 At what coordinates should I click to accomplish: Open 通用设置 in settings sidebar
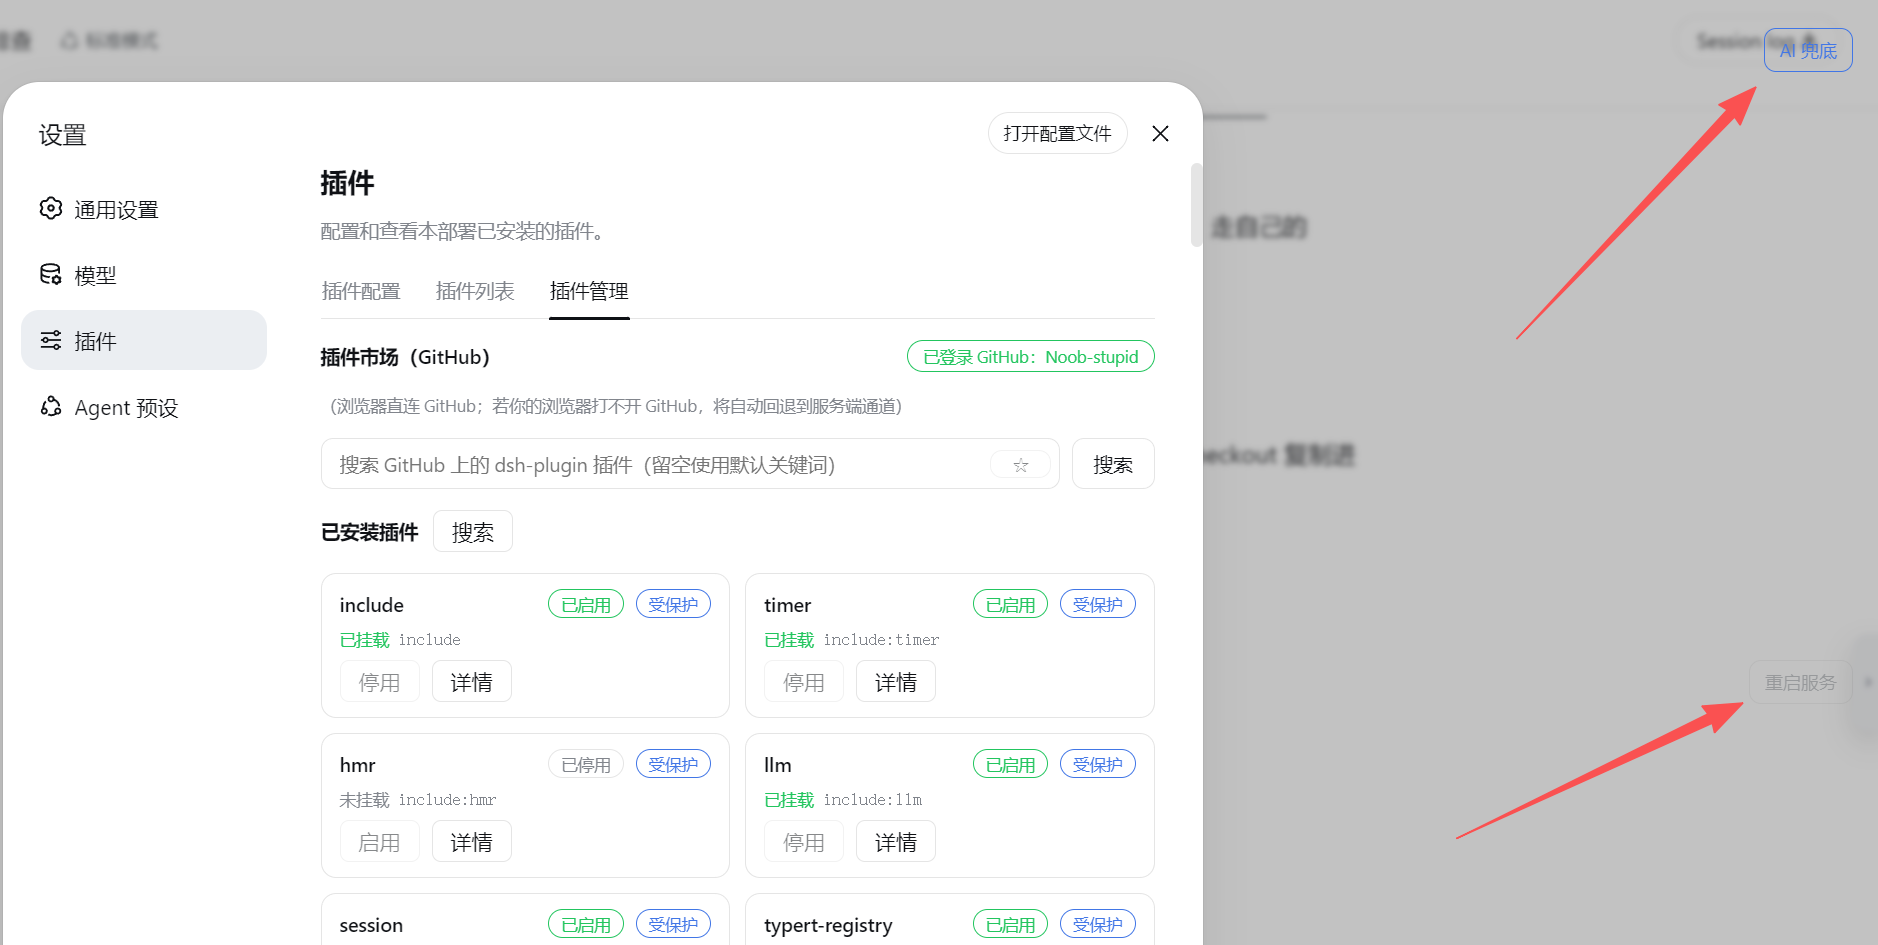coord(144,209)
